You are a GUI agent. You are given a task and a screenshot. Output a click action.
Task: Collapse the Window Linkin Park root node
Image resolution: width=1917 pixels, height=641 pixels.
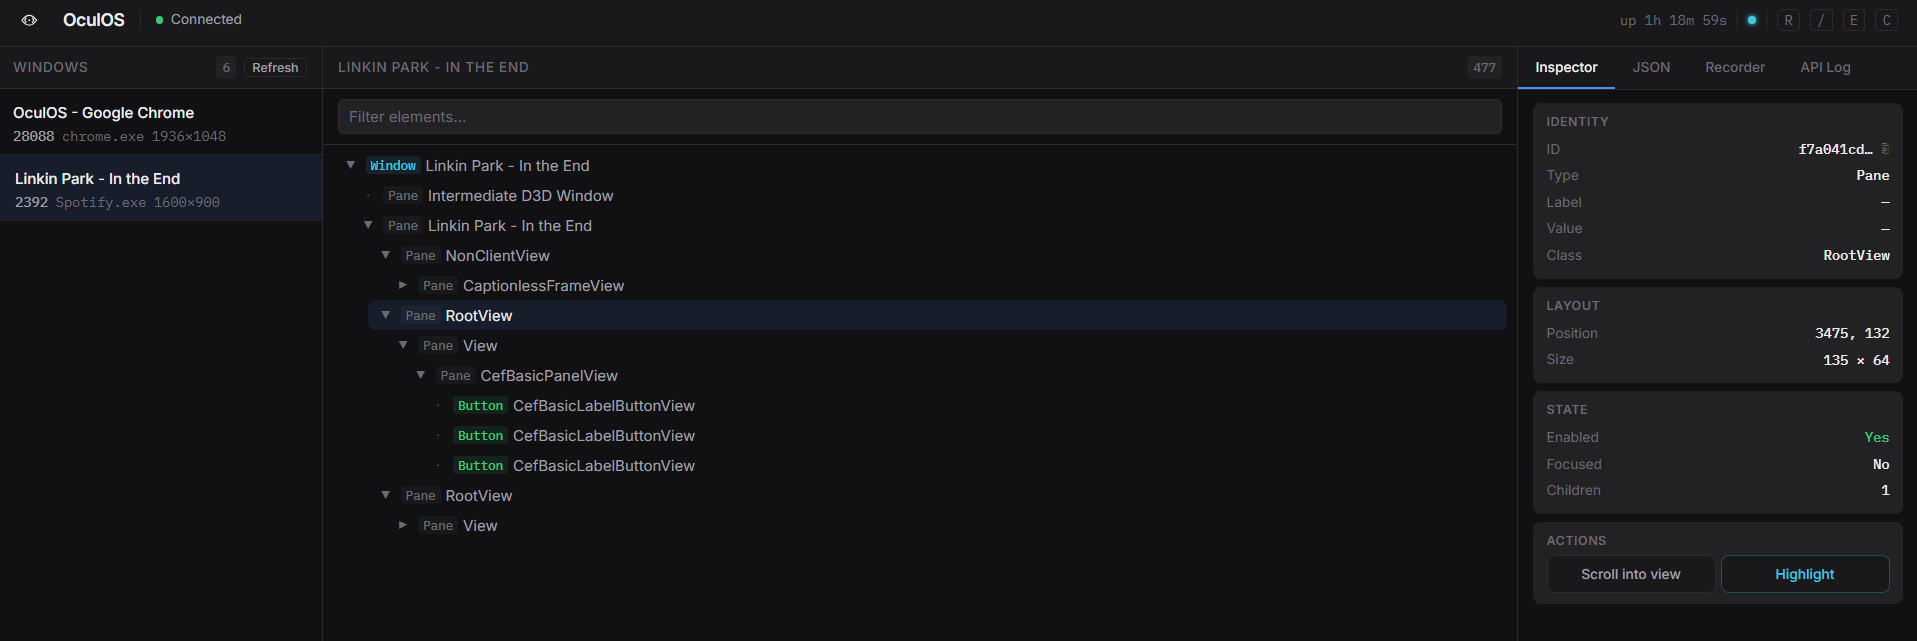coord(351,165)
